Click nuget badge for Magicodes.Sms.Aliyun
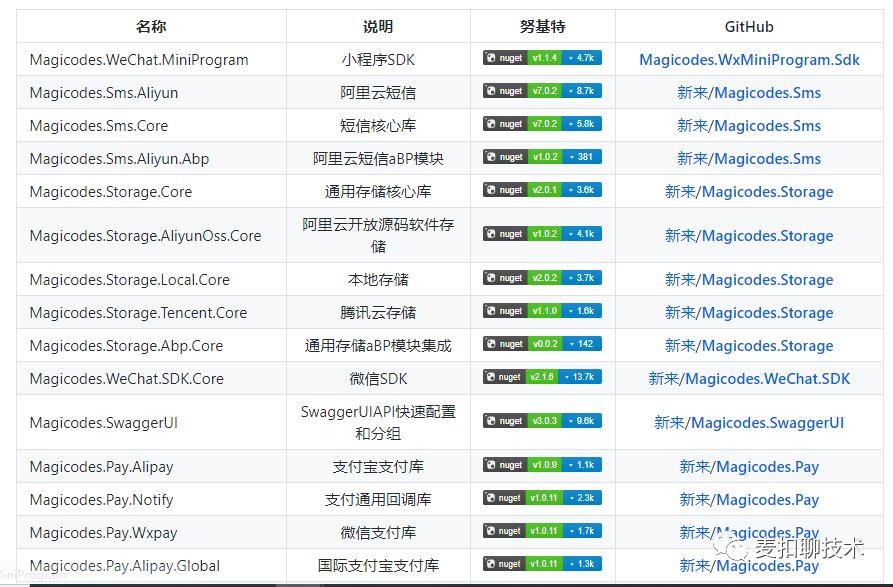The width and height of the screenshot is (893, 587). click(542, 91)
